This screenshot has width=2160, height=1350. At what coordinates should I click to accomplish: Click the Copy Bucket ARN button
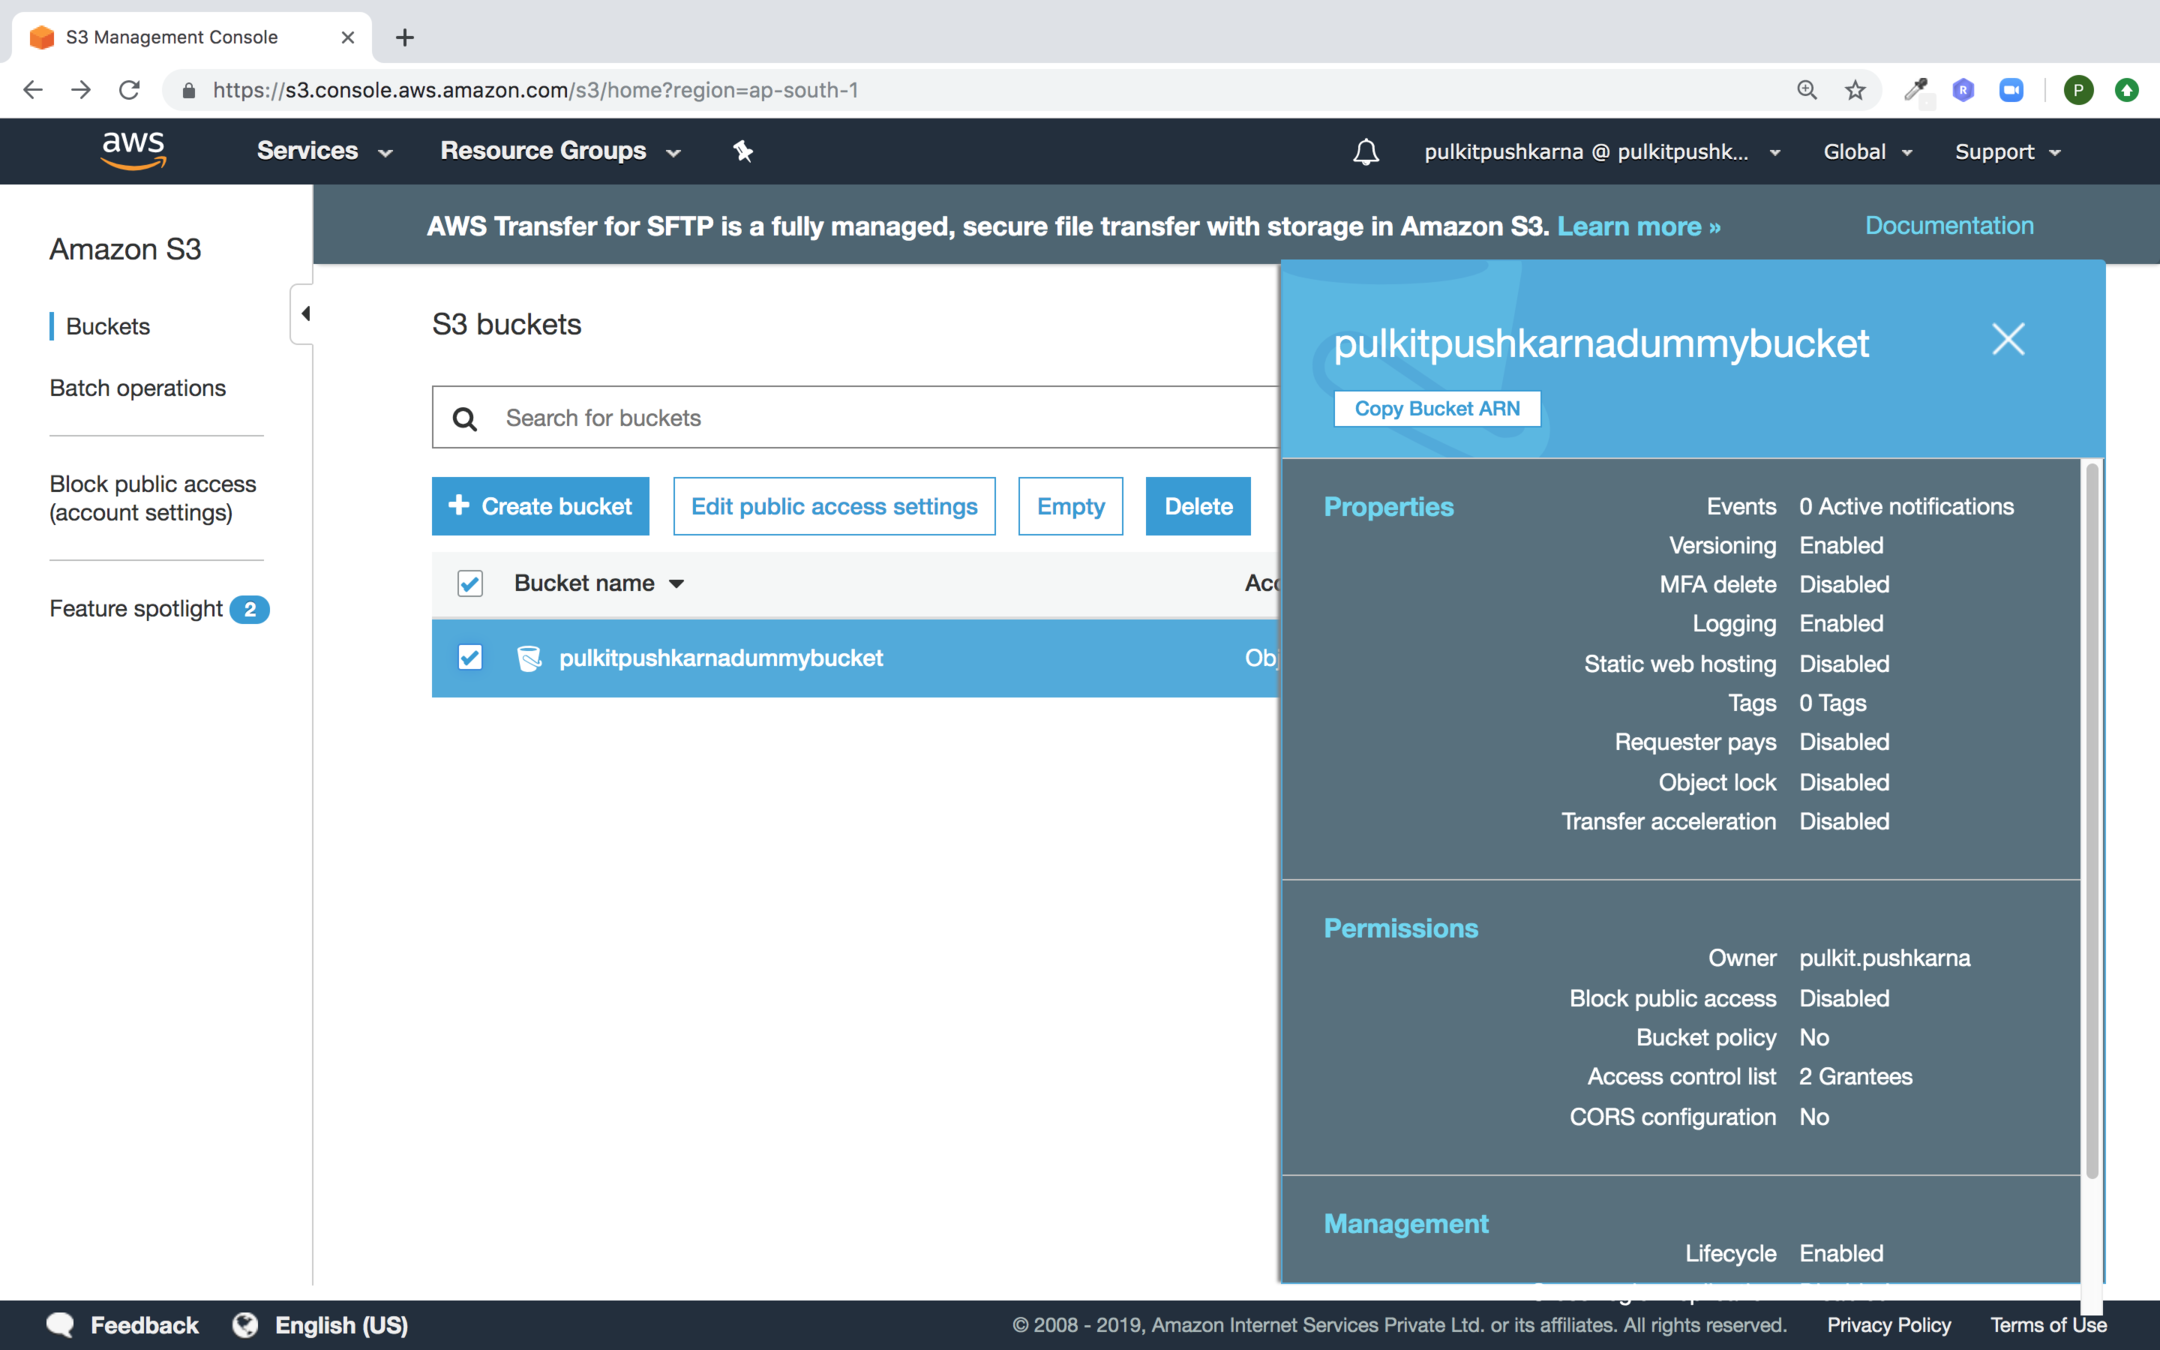(1437, 408)
